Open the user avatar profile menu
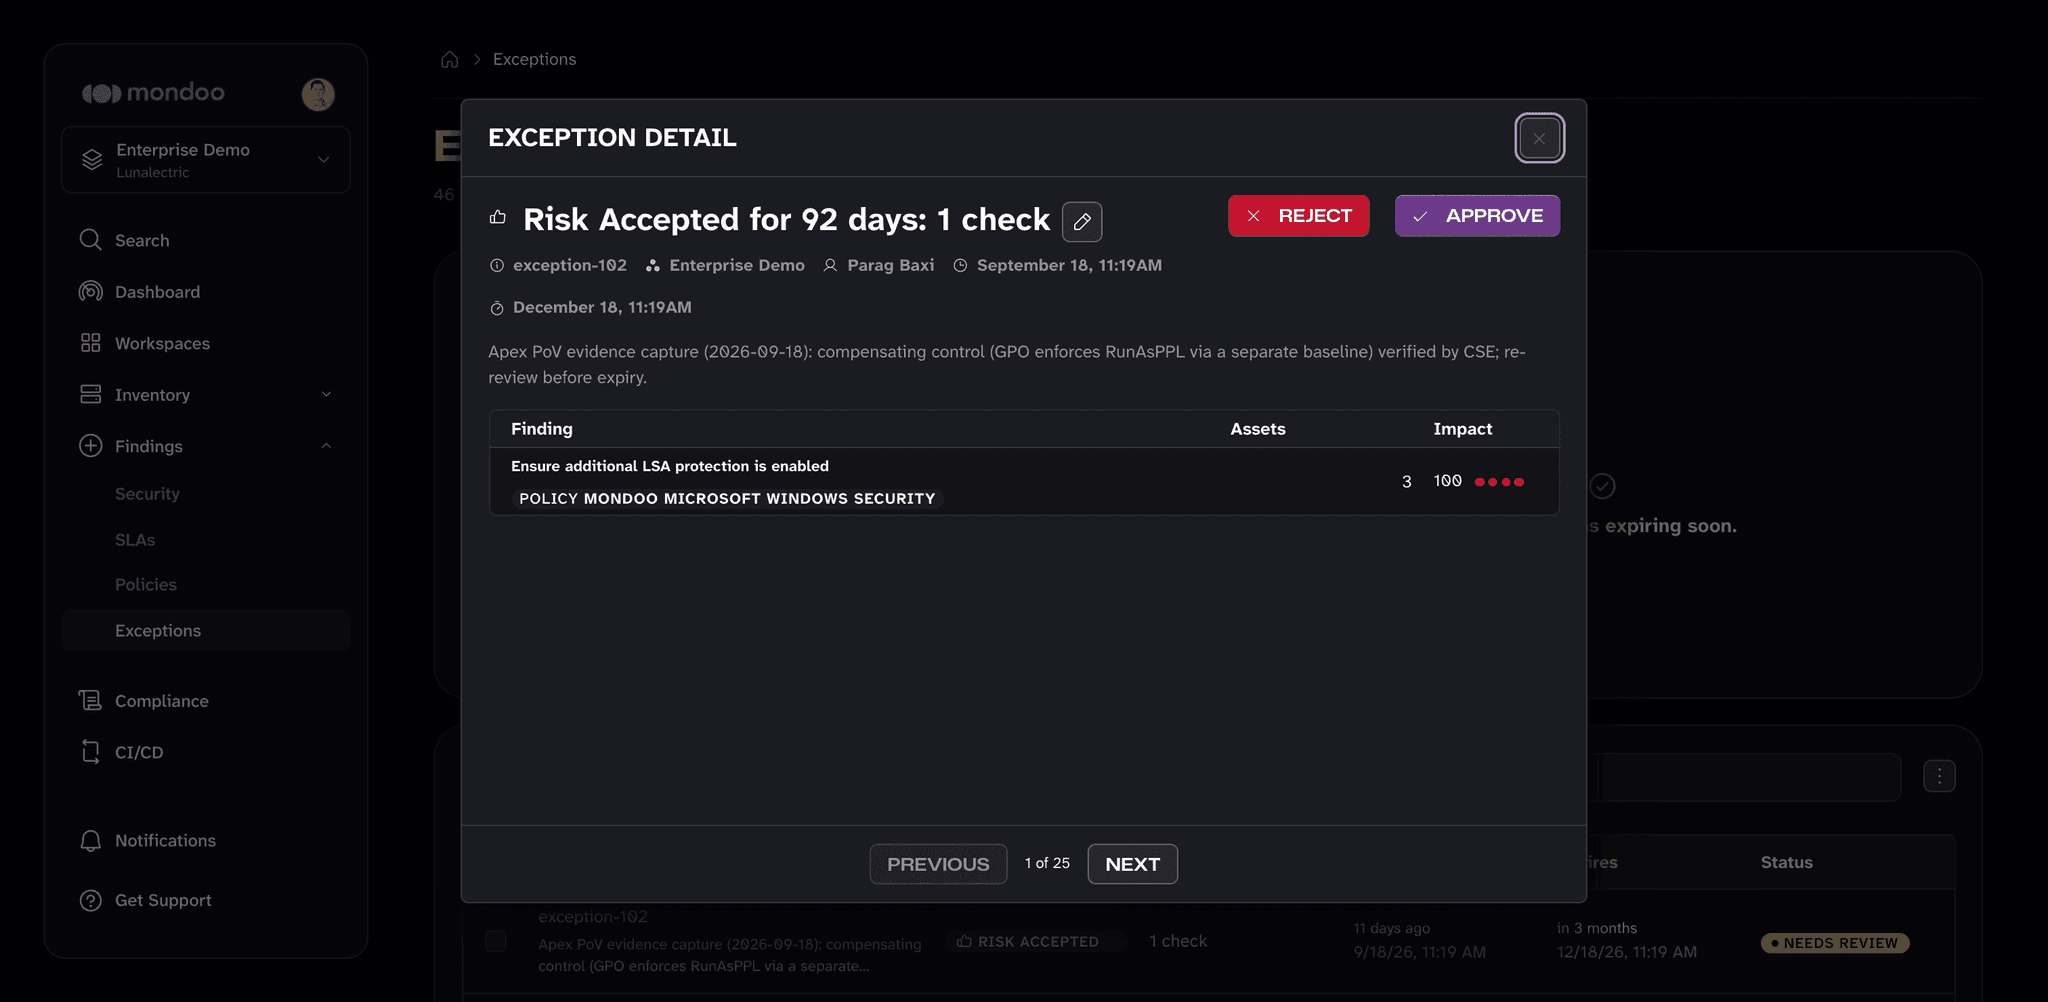This screenshot has height=1002, width=2048. coord(318,94)
